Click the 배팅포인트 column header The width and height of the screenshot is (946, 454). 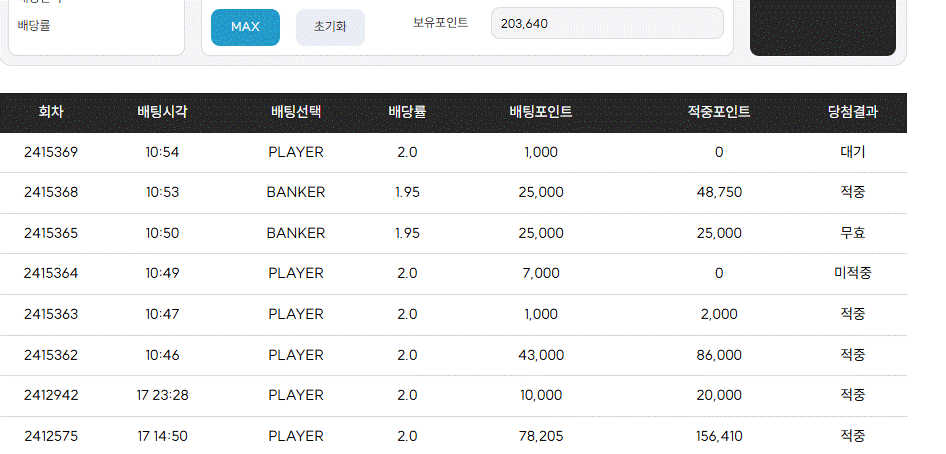[541, 112]
